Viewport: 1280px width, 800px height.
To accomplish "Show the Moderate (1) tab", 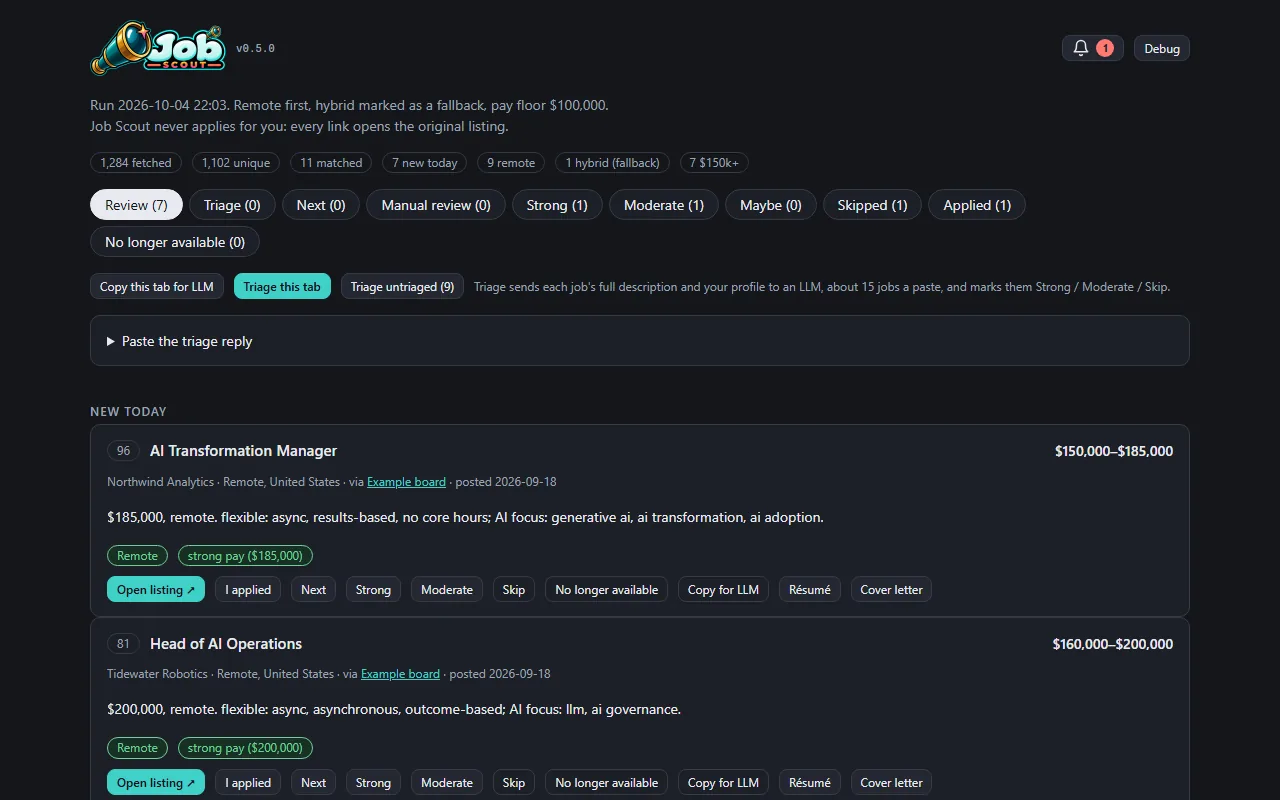I will [664, 205].
